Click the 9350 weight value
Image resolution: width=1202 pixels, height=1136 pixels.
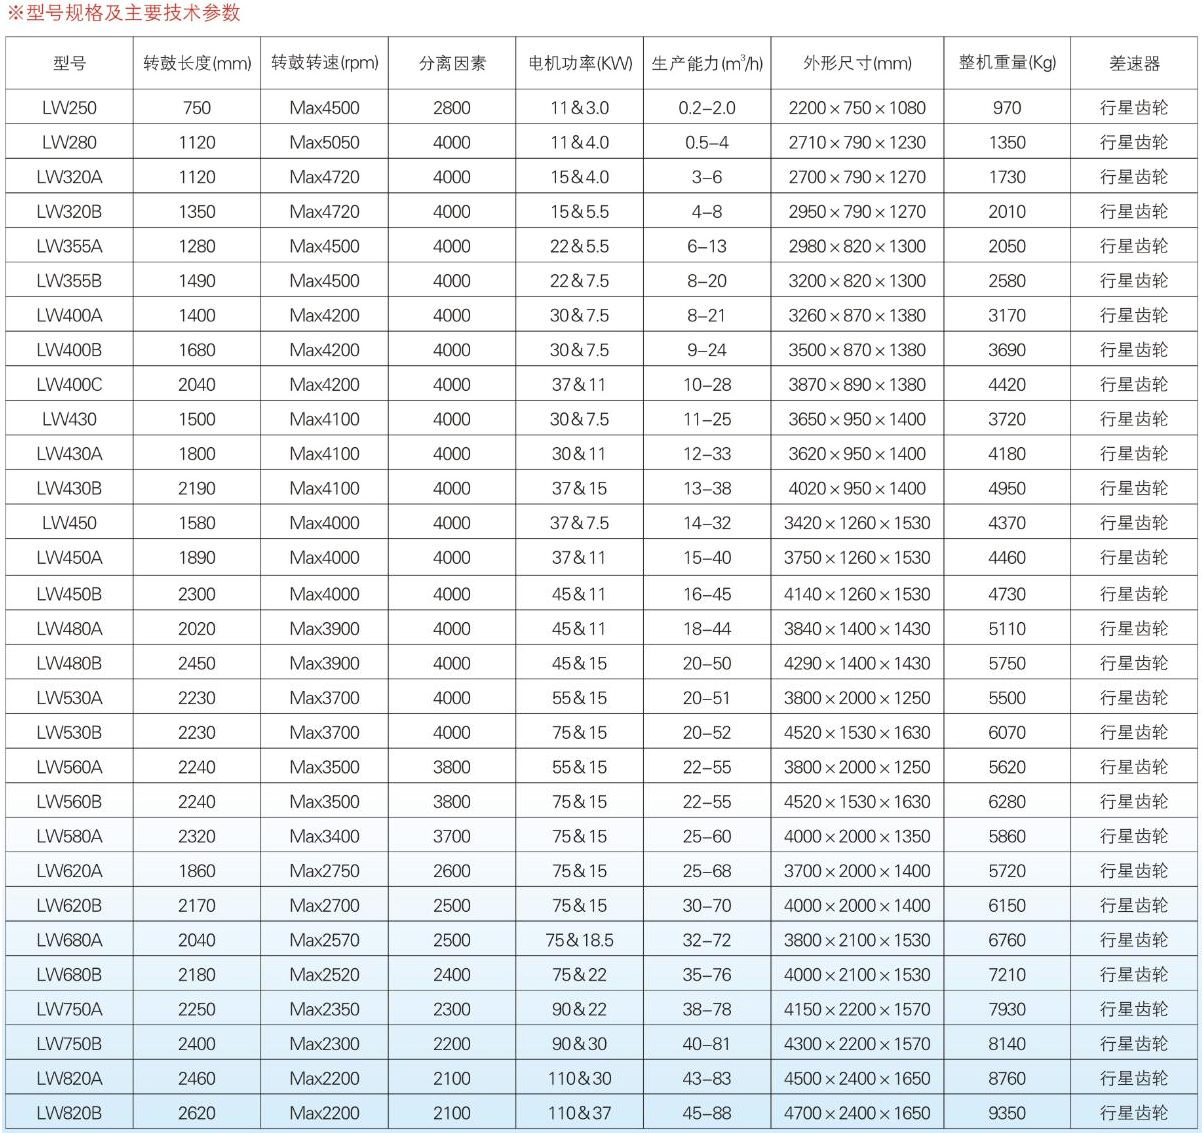point(1007,1113)
